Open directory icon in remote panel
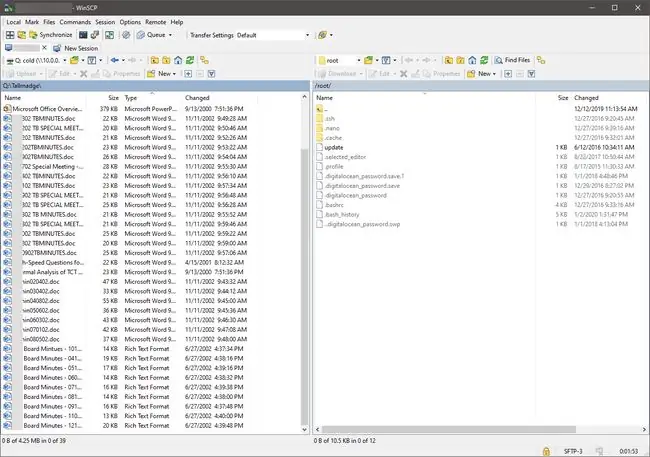650x457 pixels. 368,61
